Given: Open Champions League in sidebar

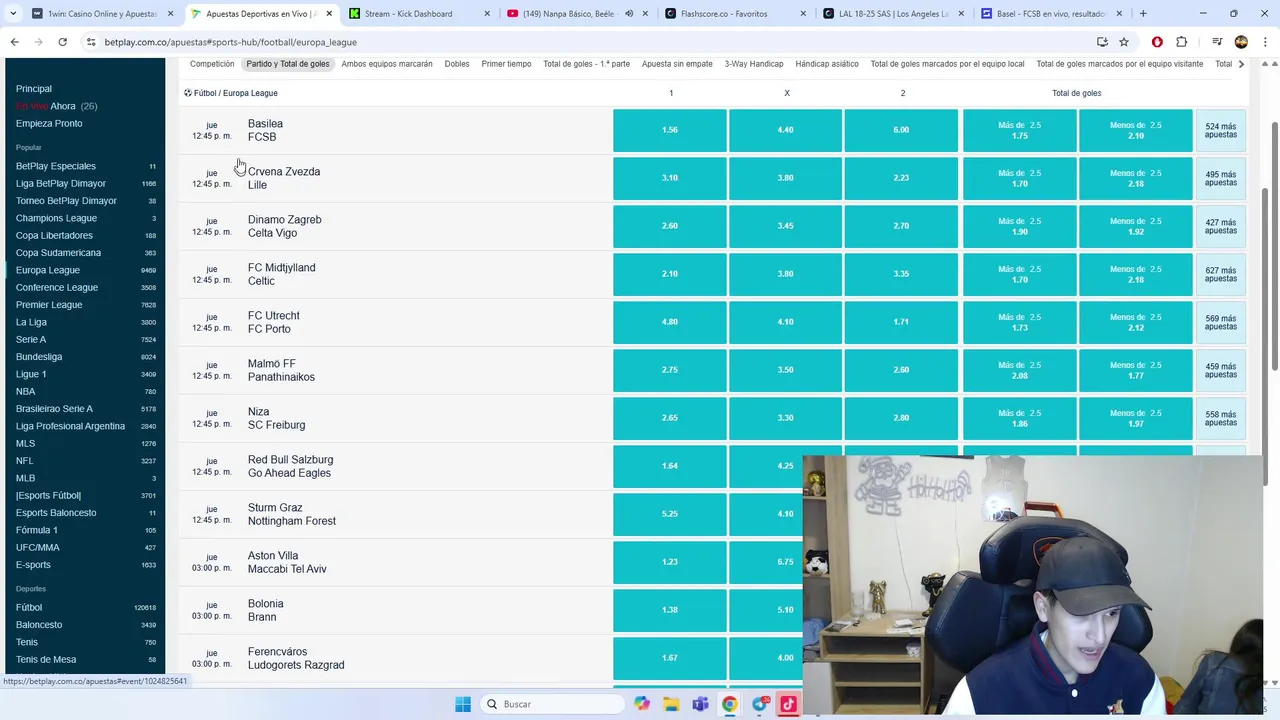Looking at the screenshot, I should pyautogui.click(x=56, y=218).
